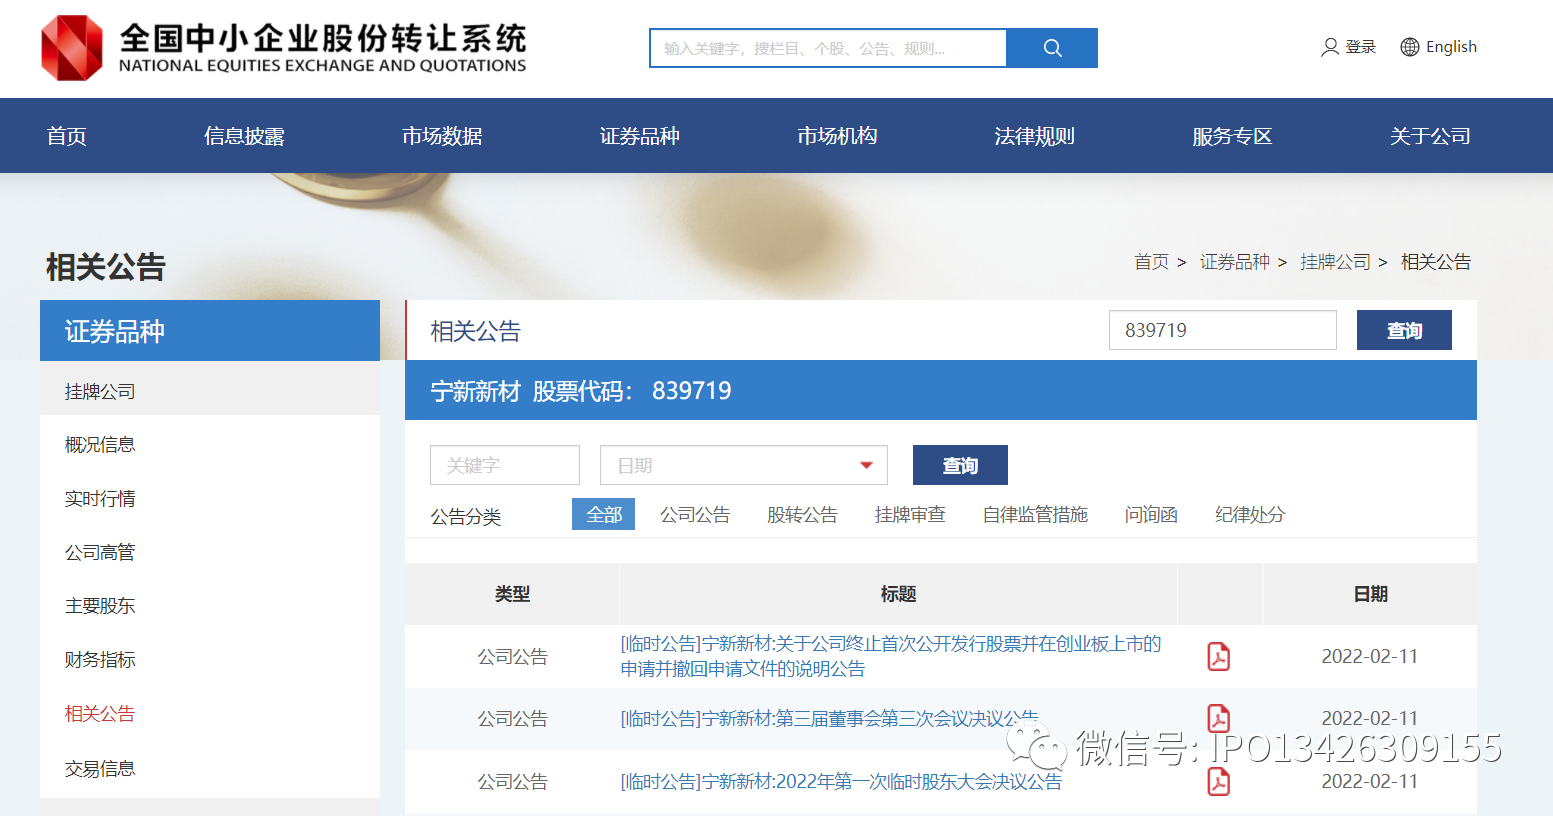Image resolution: width=1553 pixels, height=816 pixels.
Task: Click the 登录 login link
Action: 1360,47
